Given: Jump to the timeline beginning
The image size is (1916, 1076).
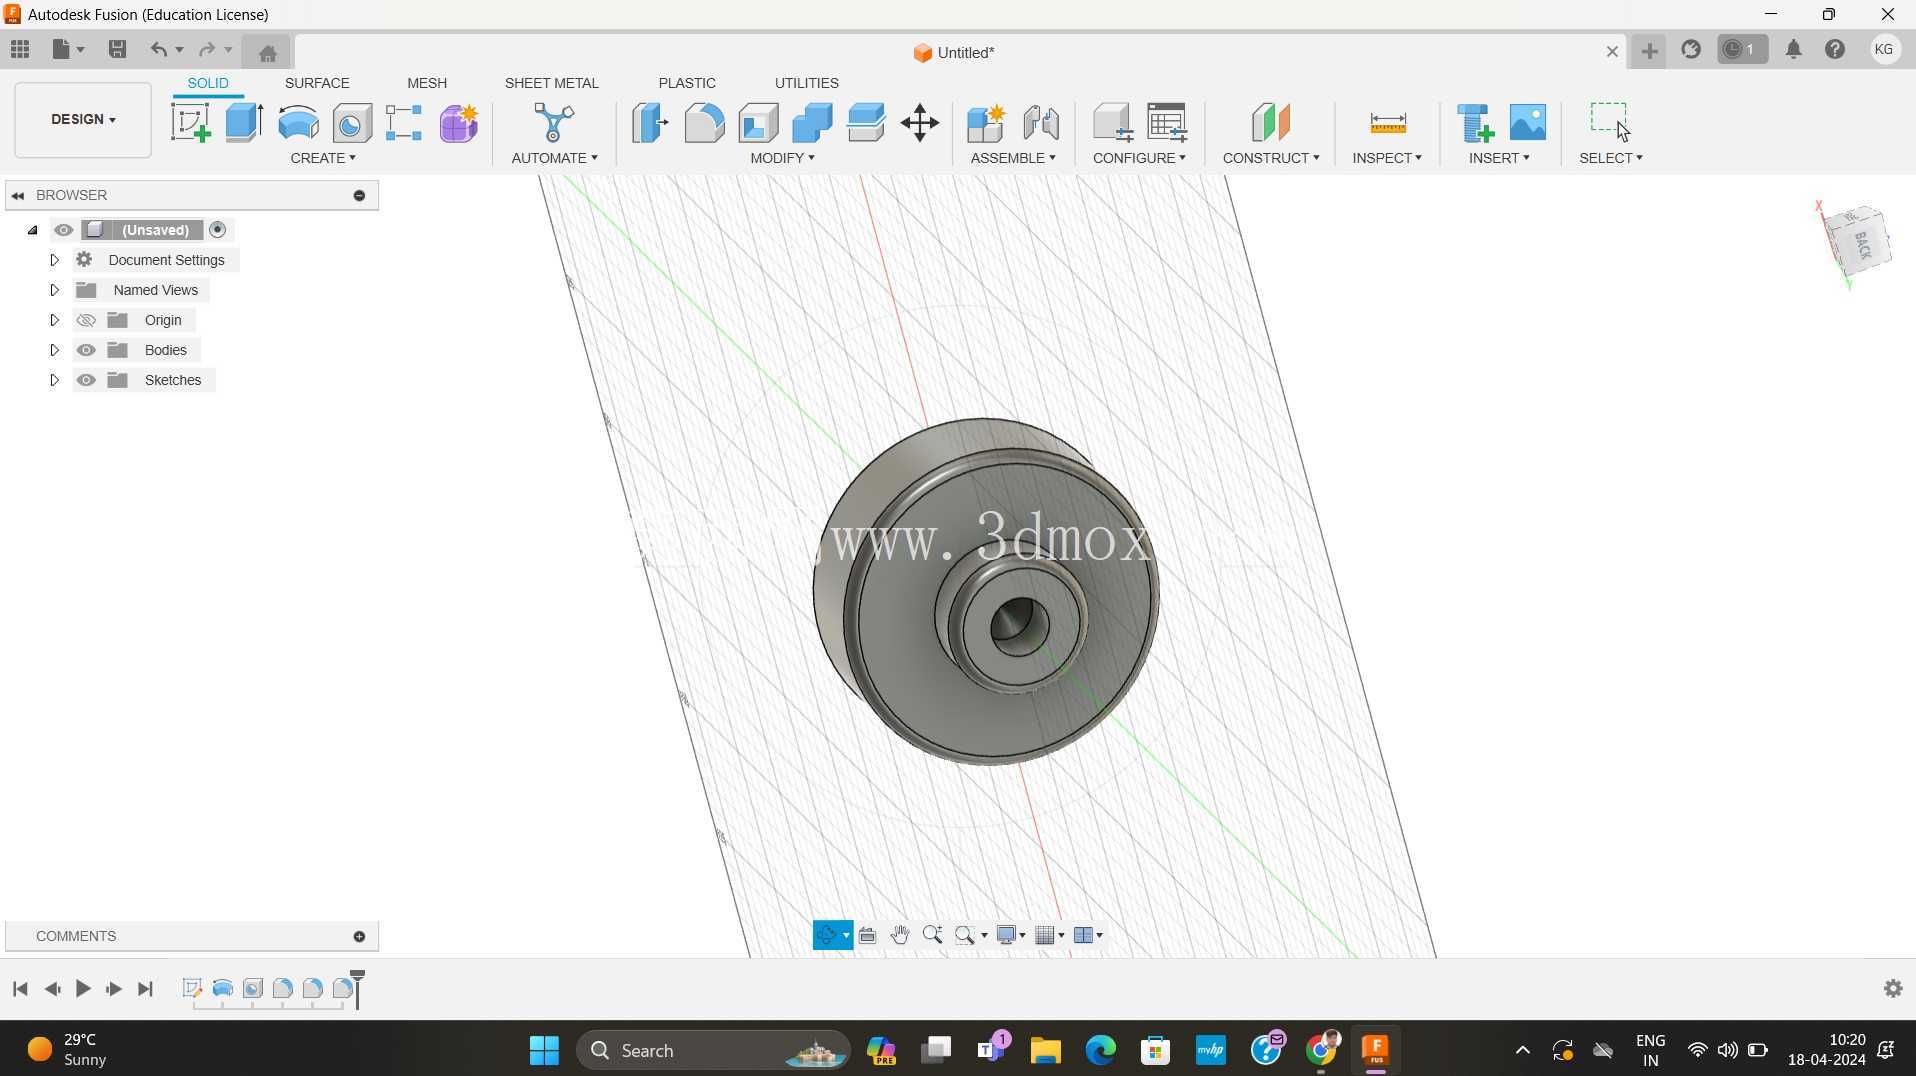Looking at the screenshot, I should click(20, 989).
